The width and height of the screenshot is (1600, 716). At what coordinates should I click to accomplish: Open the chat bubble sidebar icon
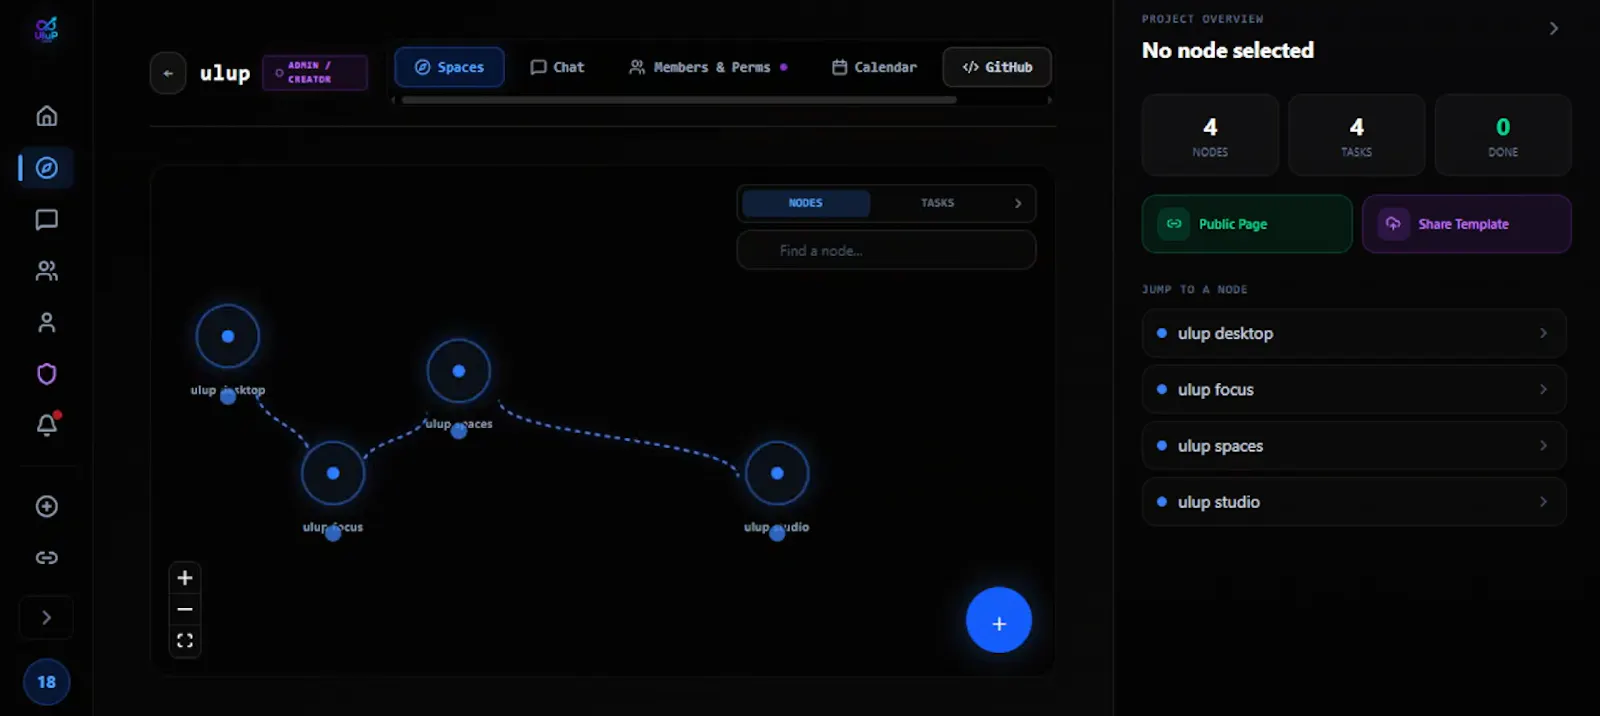[46, 219]
